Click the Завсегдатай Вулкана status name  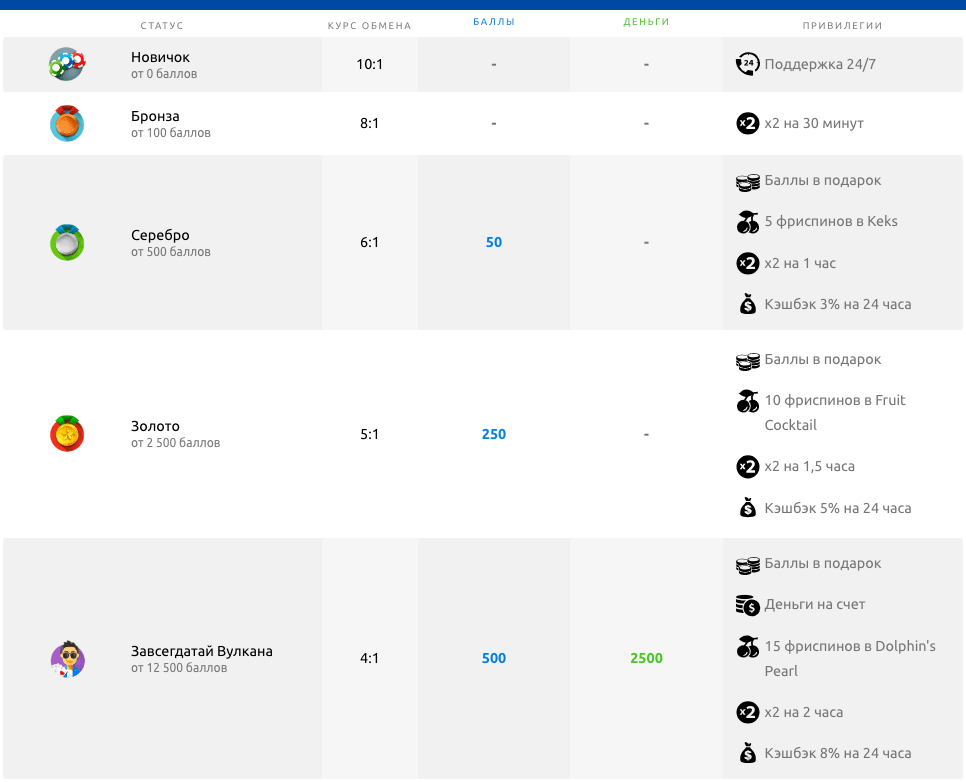pos(201,651)
